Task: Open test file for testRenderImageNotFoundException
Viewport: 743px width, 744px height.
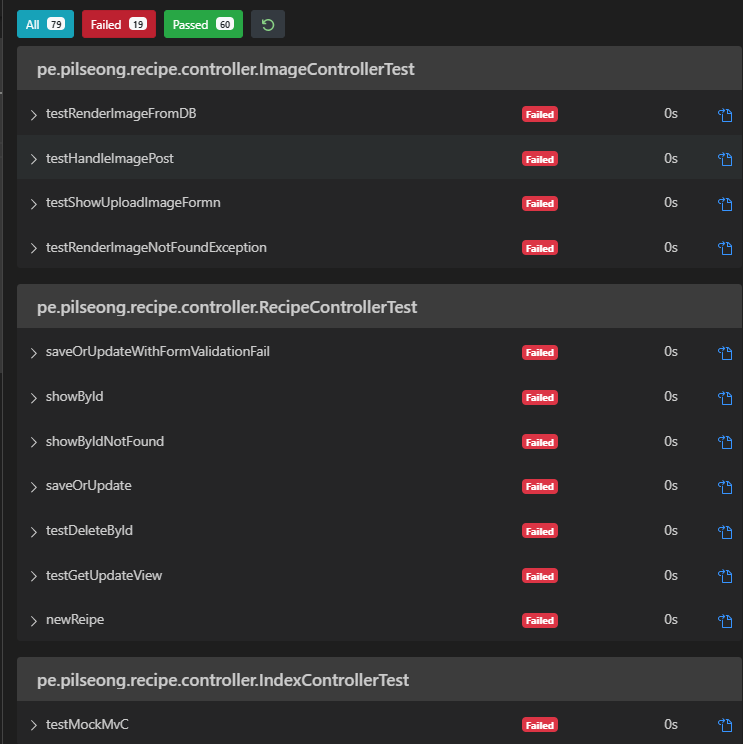Action: 724,248
